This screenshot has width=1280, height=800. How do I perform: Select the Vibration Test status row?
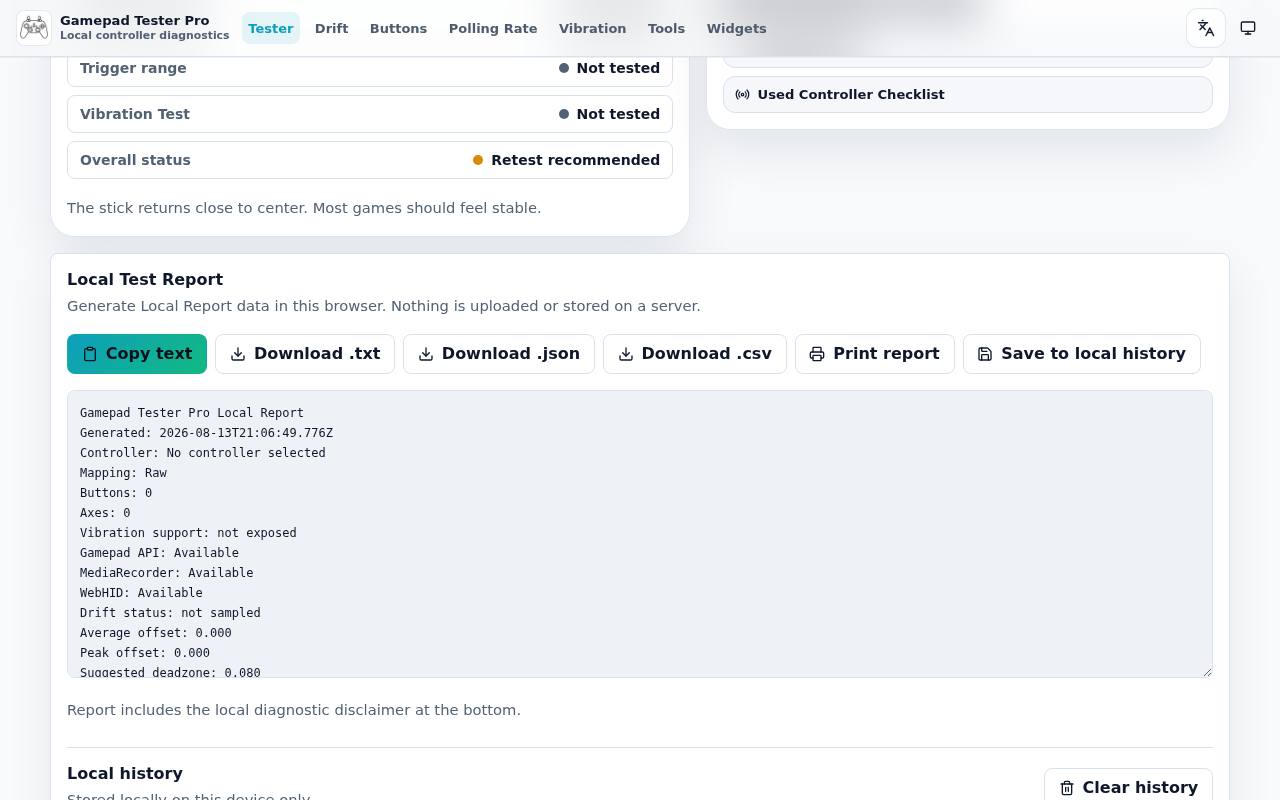pyautogui.click(x=370, y=114)
